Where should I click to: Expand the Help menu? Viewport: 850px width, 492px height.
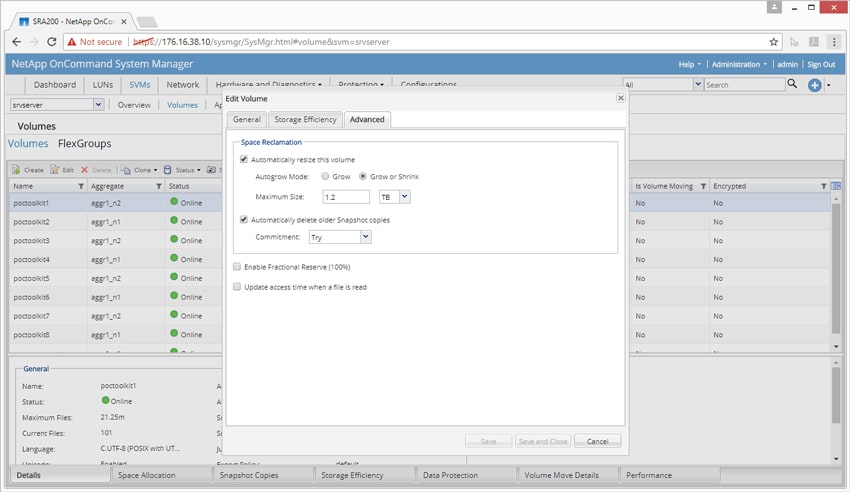point(690,64)
